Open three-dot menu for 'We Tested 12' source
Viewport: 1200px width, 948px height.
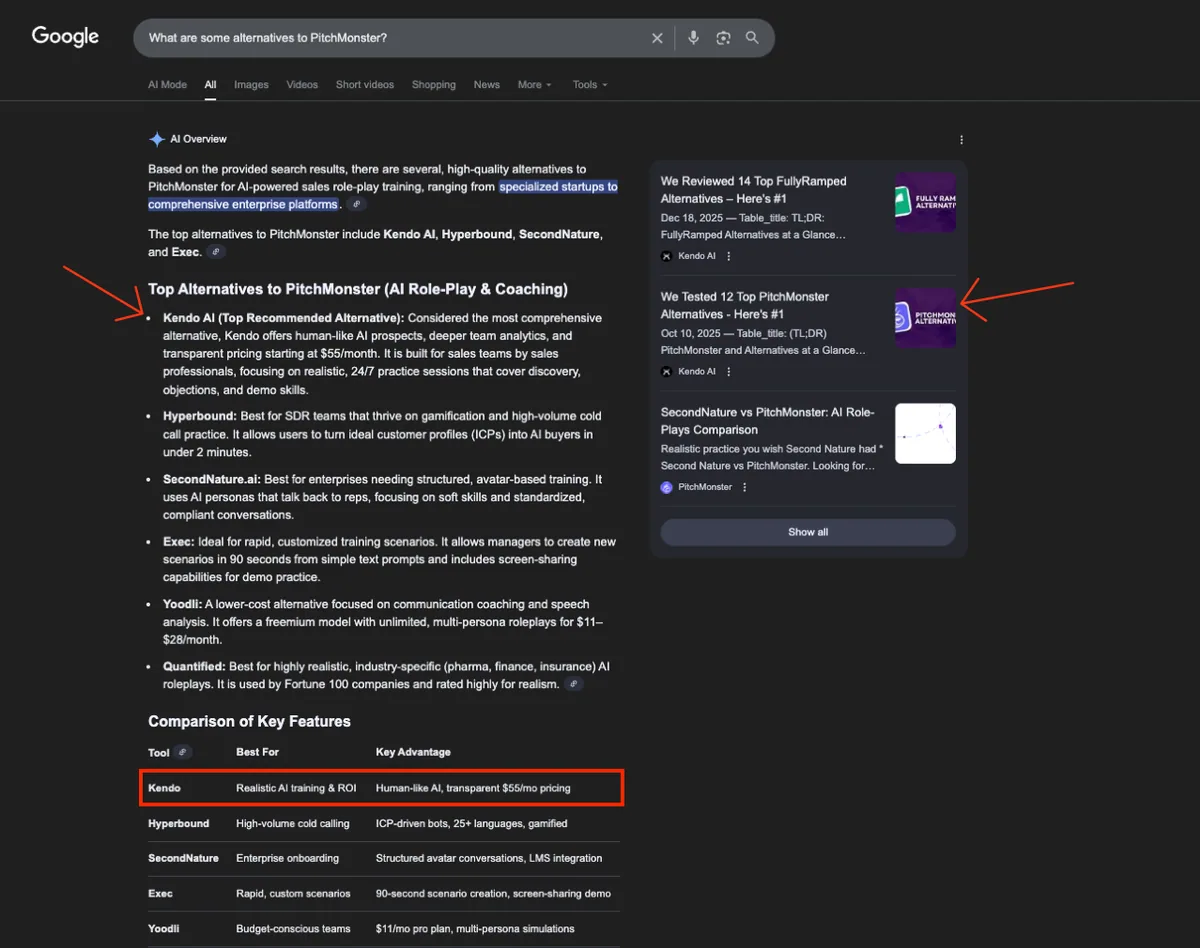click(728, 372)
